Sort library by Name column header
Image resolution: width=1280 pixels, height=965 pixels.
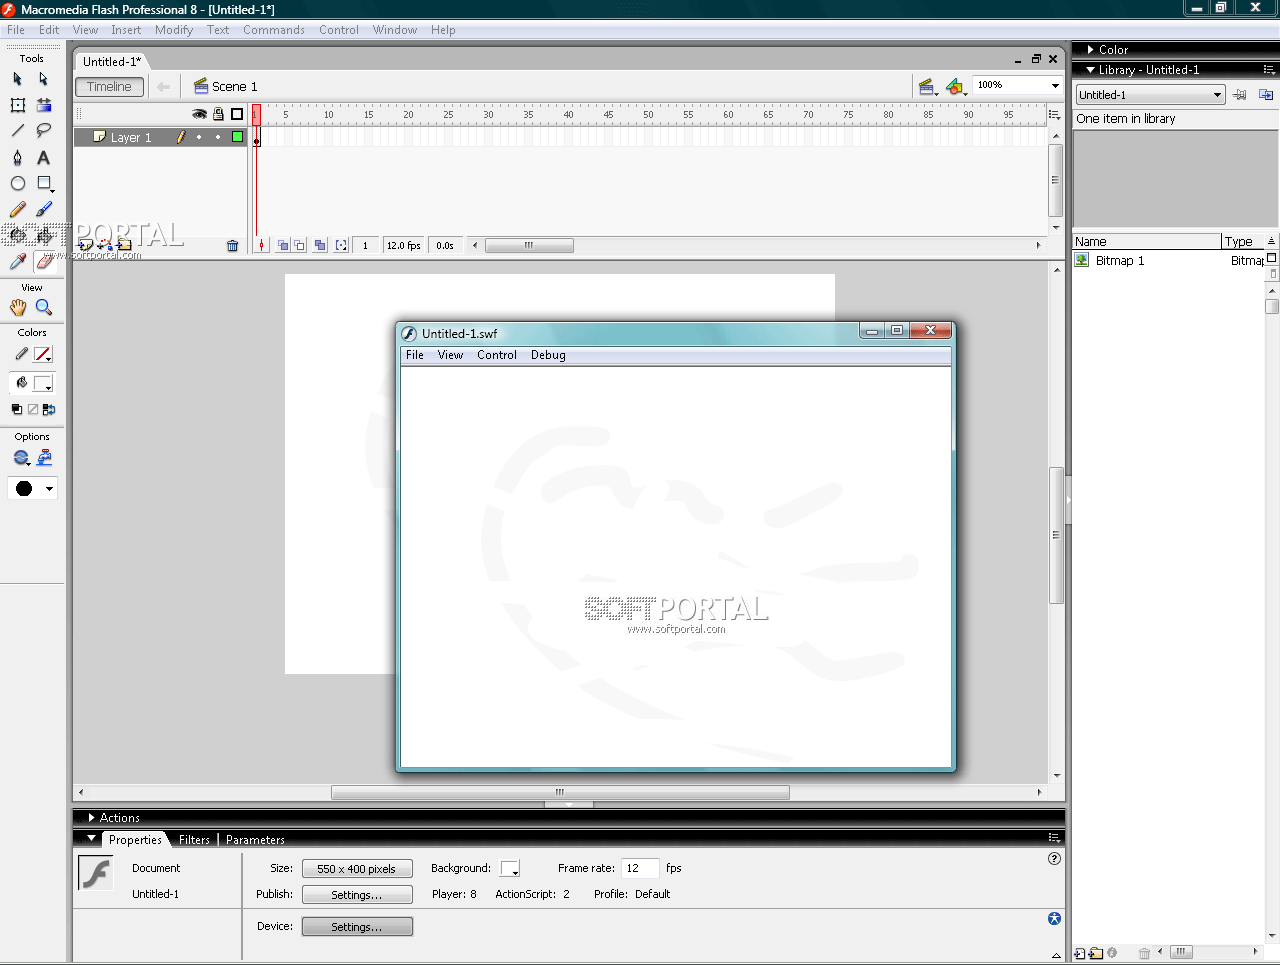tap(1147, 241)
